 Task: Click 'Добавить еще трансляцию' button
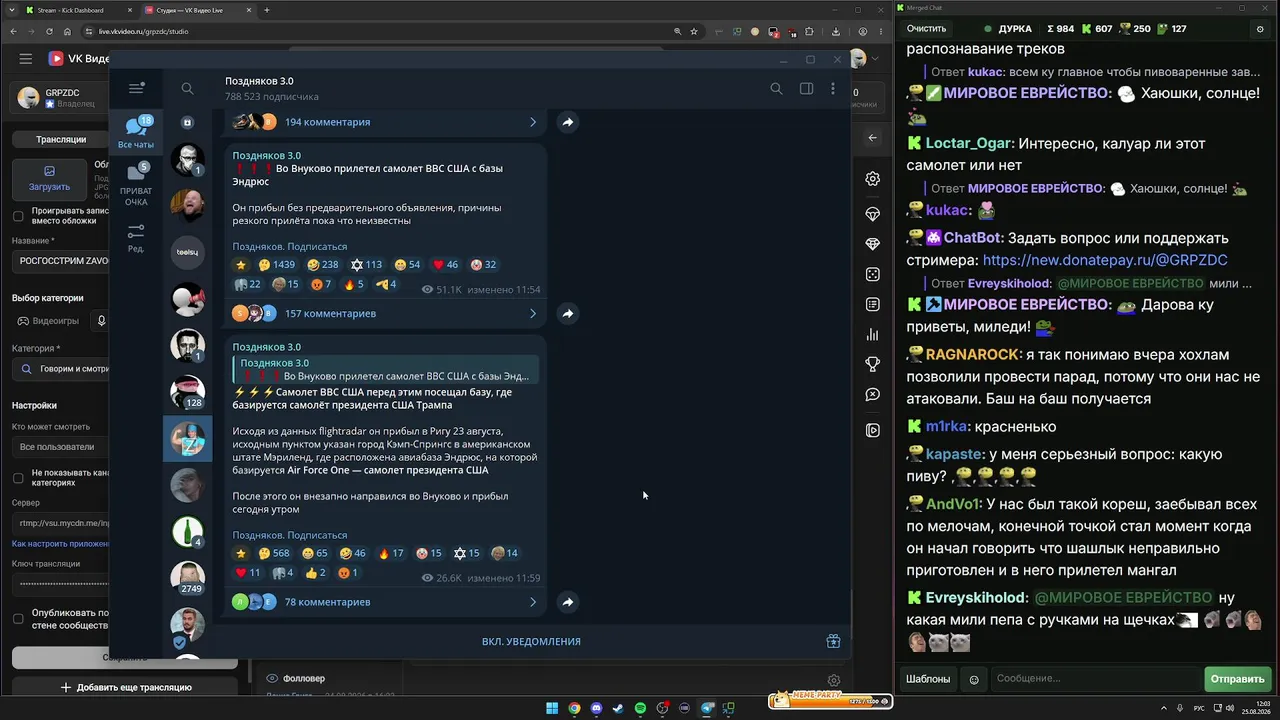125,687
